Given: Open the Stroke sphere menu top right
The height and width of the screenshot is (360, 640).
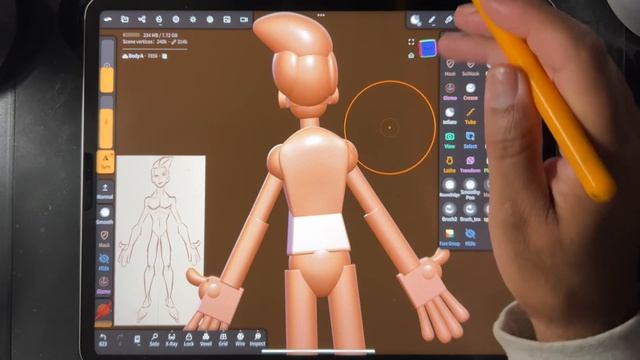Looking at the screenshot, I should [415, 20].
